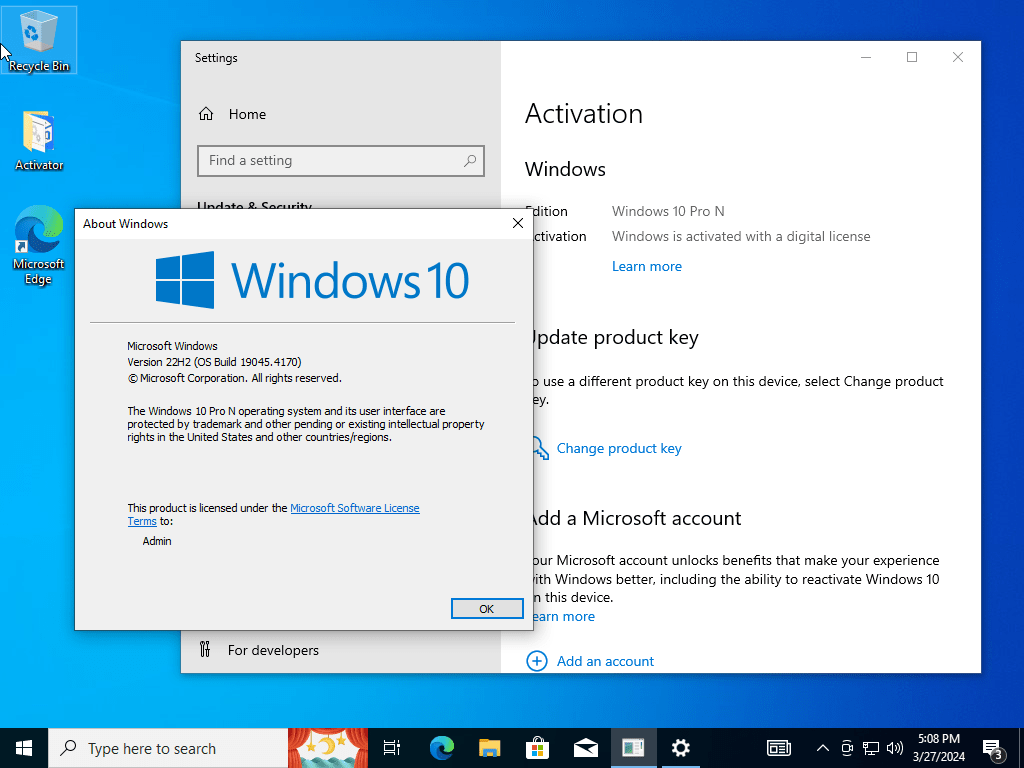The image size is (1024, 768).
Task: Click OK in the About Windows dialog
Action: tap(487, 609)
